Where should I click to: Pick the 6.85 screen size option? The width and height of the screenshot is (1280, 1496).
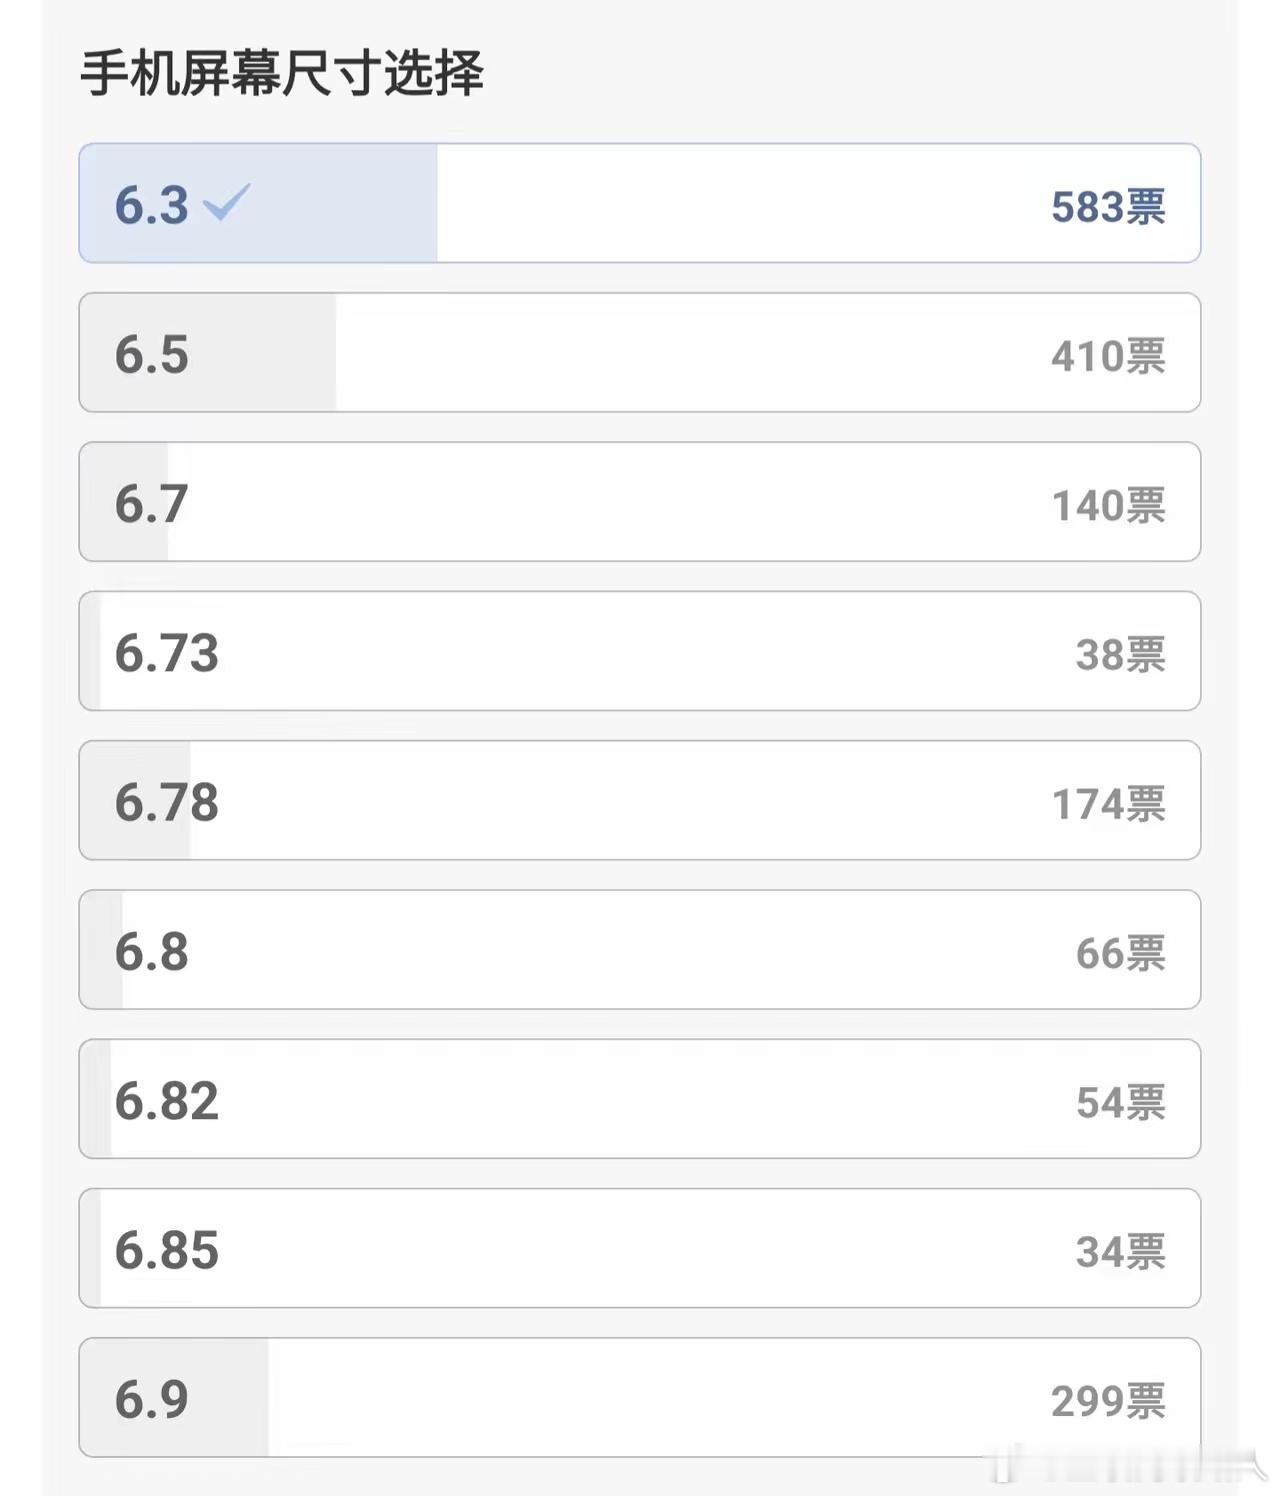640,1248
